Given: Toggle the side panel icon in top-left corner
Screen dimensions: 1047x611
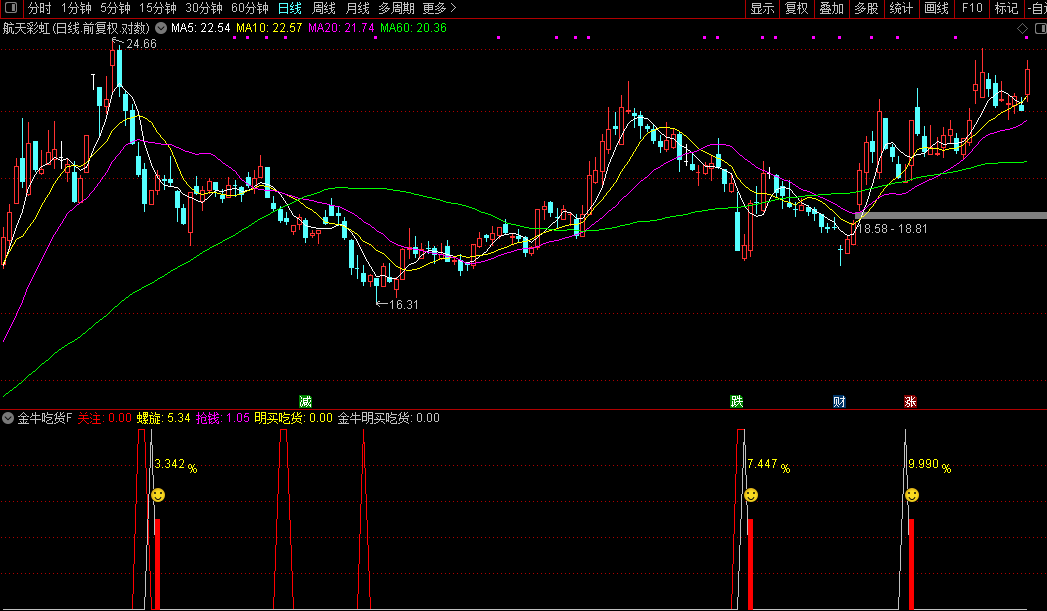Looking at the screenshot, I should coord(11,8).
